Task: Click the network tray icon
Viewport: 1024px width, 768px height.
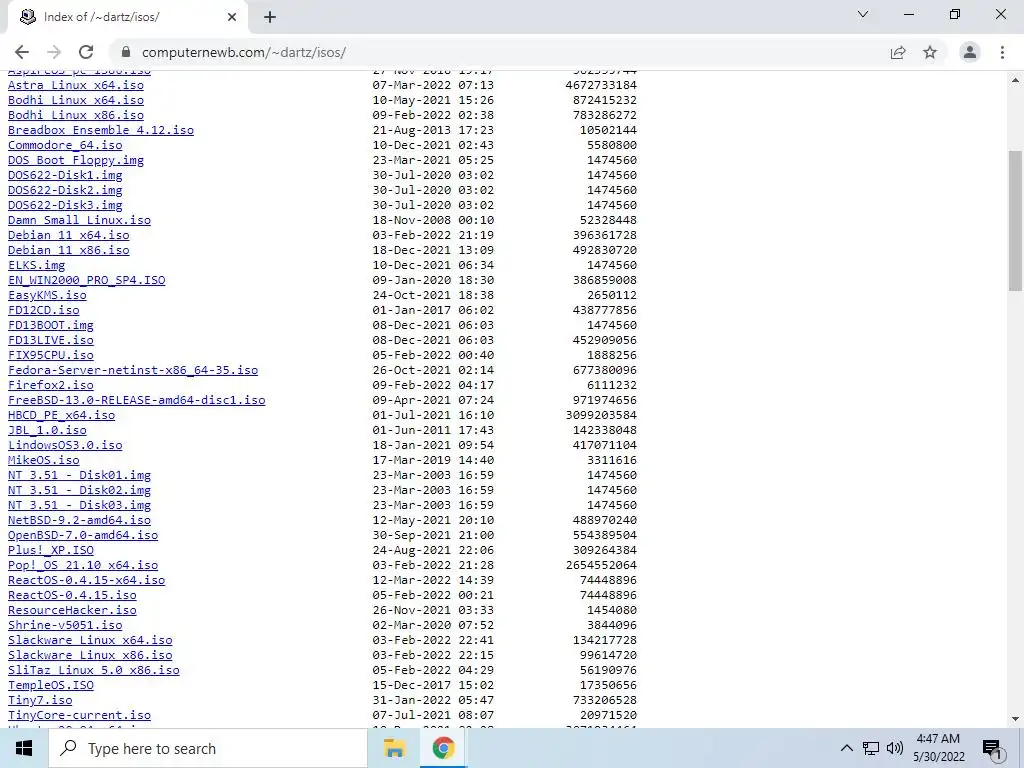Action: click(x=871, y=748)
